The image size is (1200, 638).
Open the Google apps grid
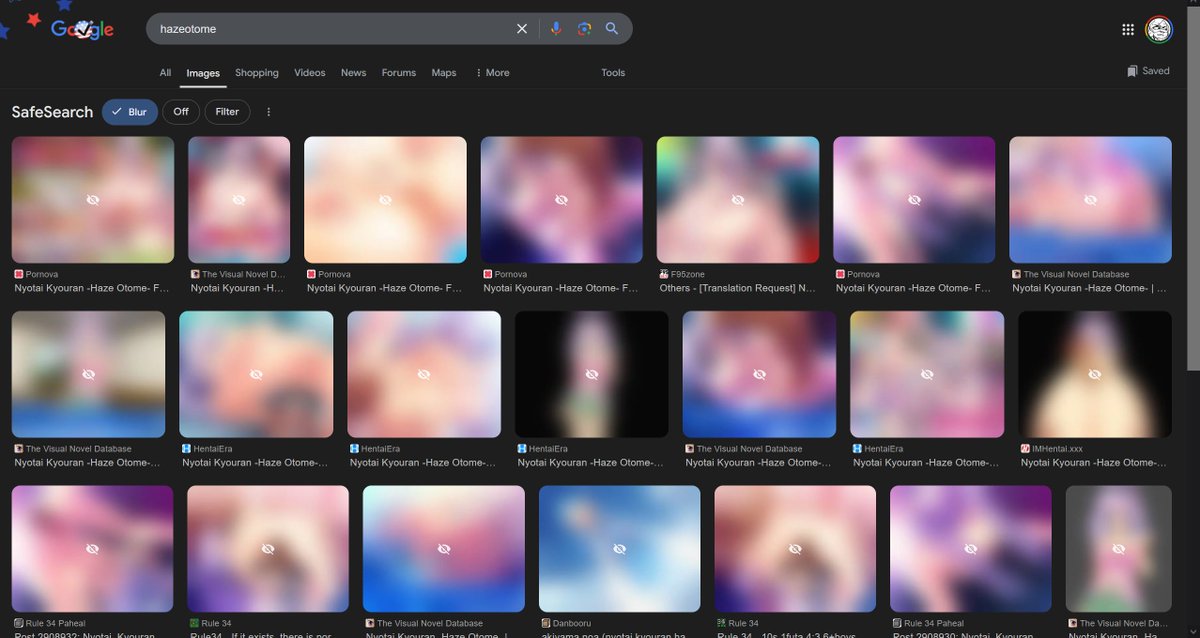coord(1128,29)
